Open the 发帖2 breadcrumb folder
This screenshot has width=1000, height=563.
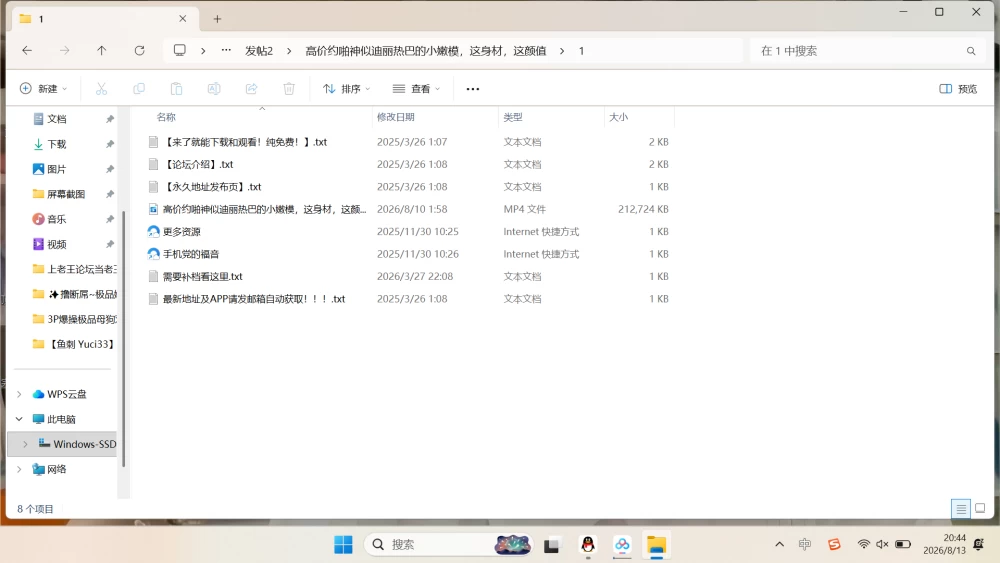coord(259,51)
